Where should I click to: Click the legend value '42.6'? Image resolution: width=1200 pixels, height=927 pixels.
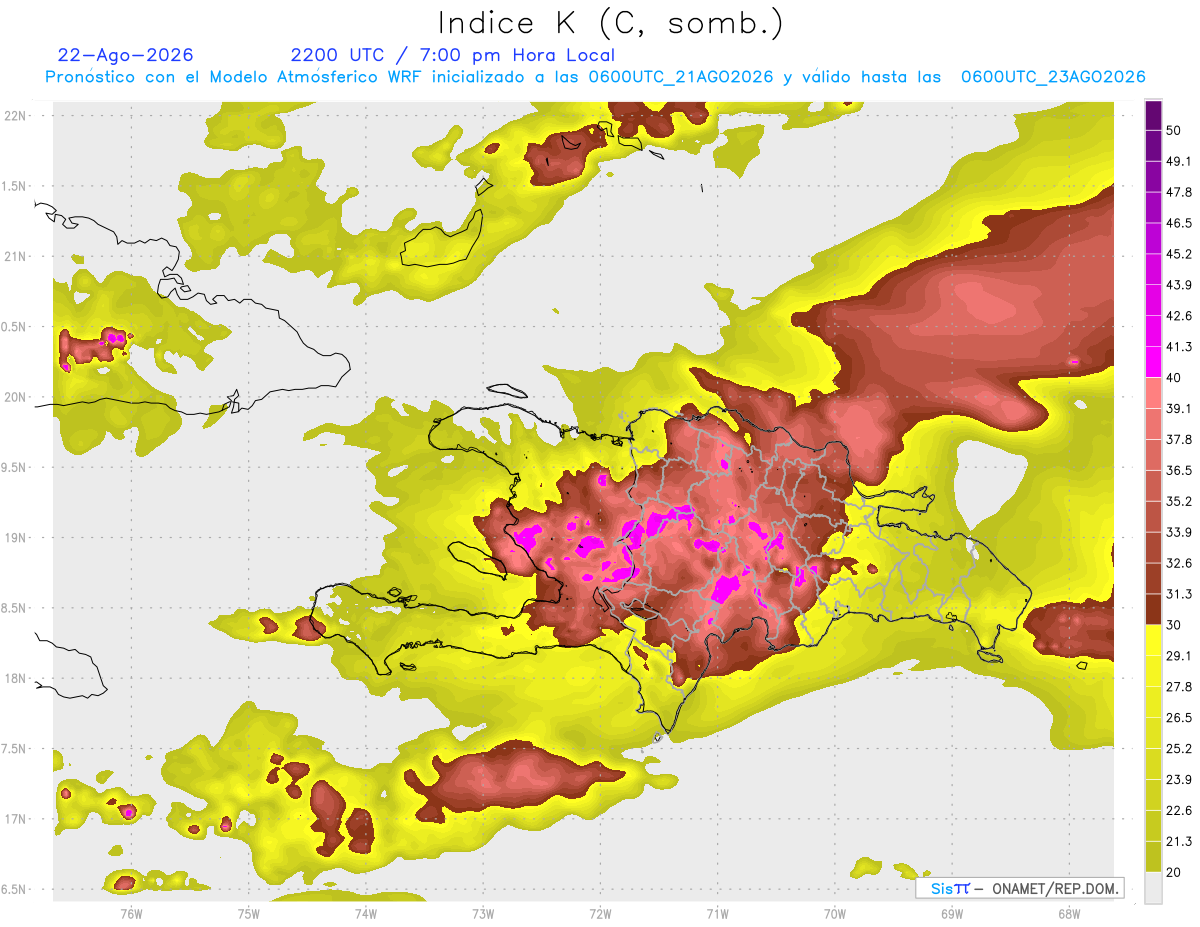point(1180,316)
